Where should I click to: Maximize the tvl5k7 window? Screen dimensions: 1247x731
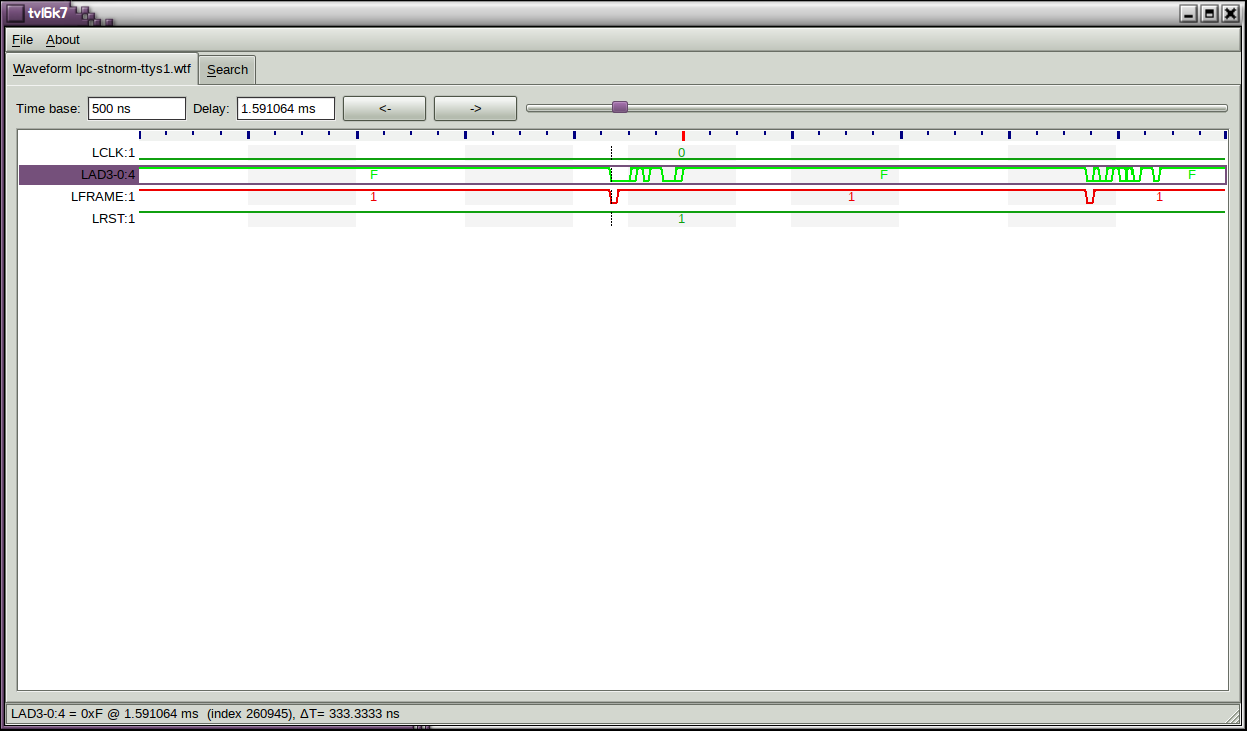point(1209,13)
